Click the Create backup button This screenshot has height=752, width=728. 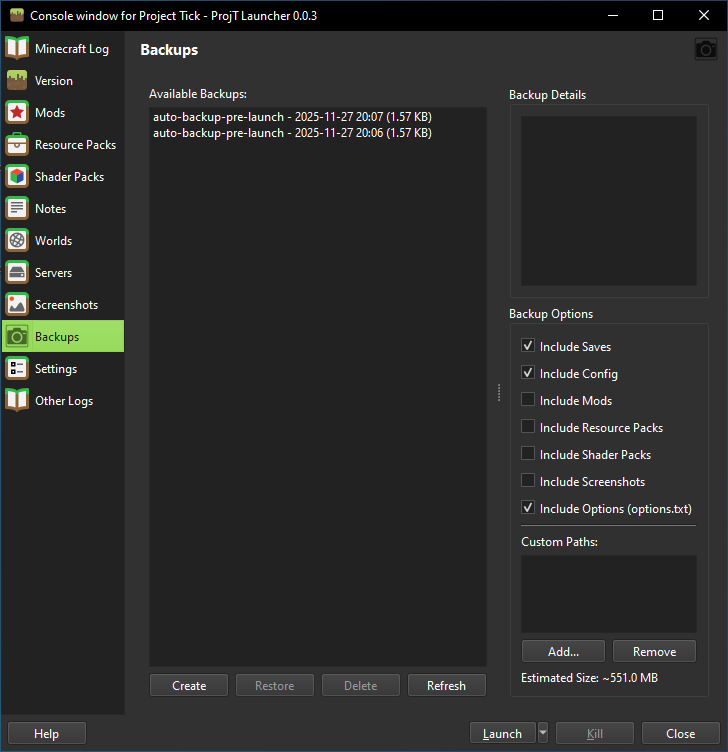tap(189, 685)
